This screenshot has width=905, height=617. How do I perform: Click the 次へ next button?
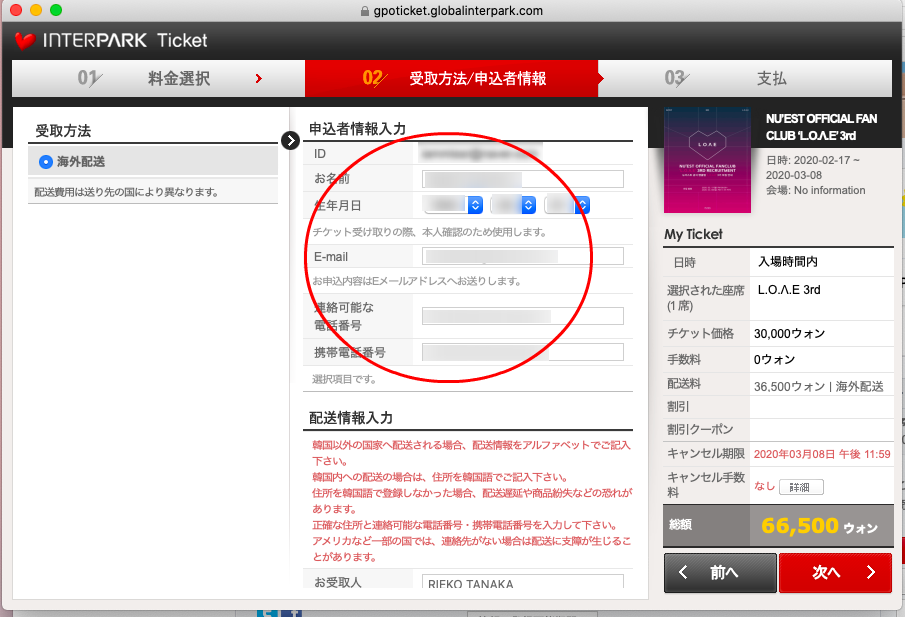(835, 573)
